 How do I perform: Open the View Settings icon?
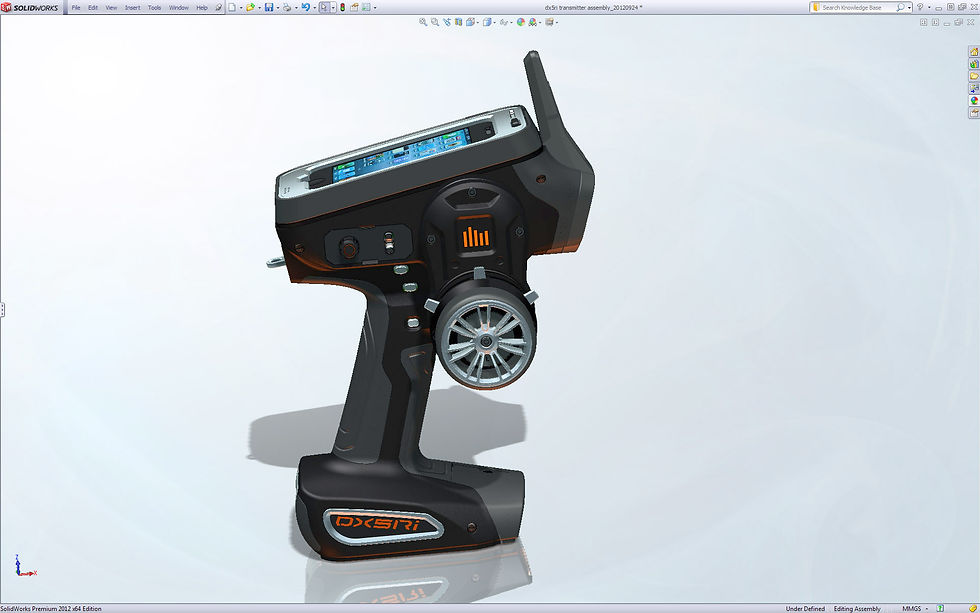[x=549, y=22]
